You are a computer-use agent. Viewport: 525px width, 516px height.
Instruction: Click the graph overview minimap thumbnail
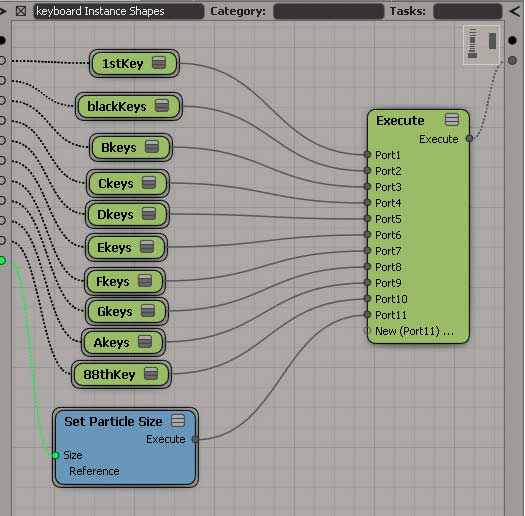pyautogui.click(x=482, y=45)
